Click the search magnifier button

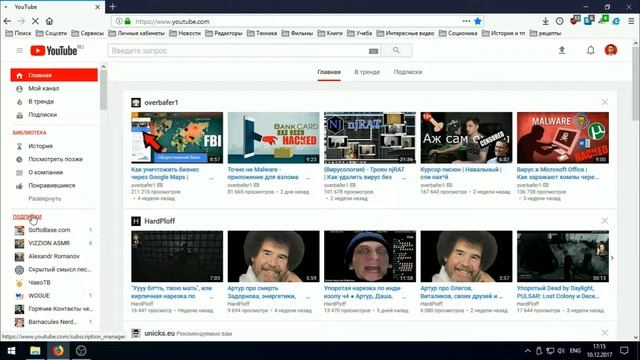pyautogui.click(x=396, y=50)
